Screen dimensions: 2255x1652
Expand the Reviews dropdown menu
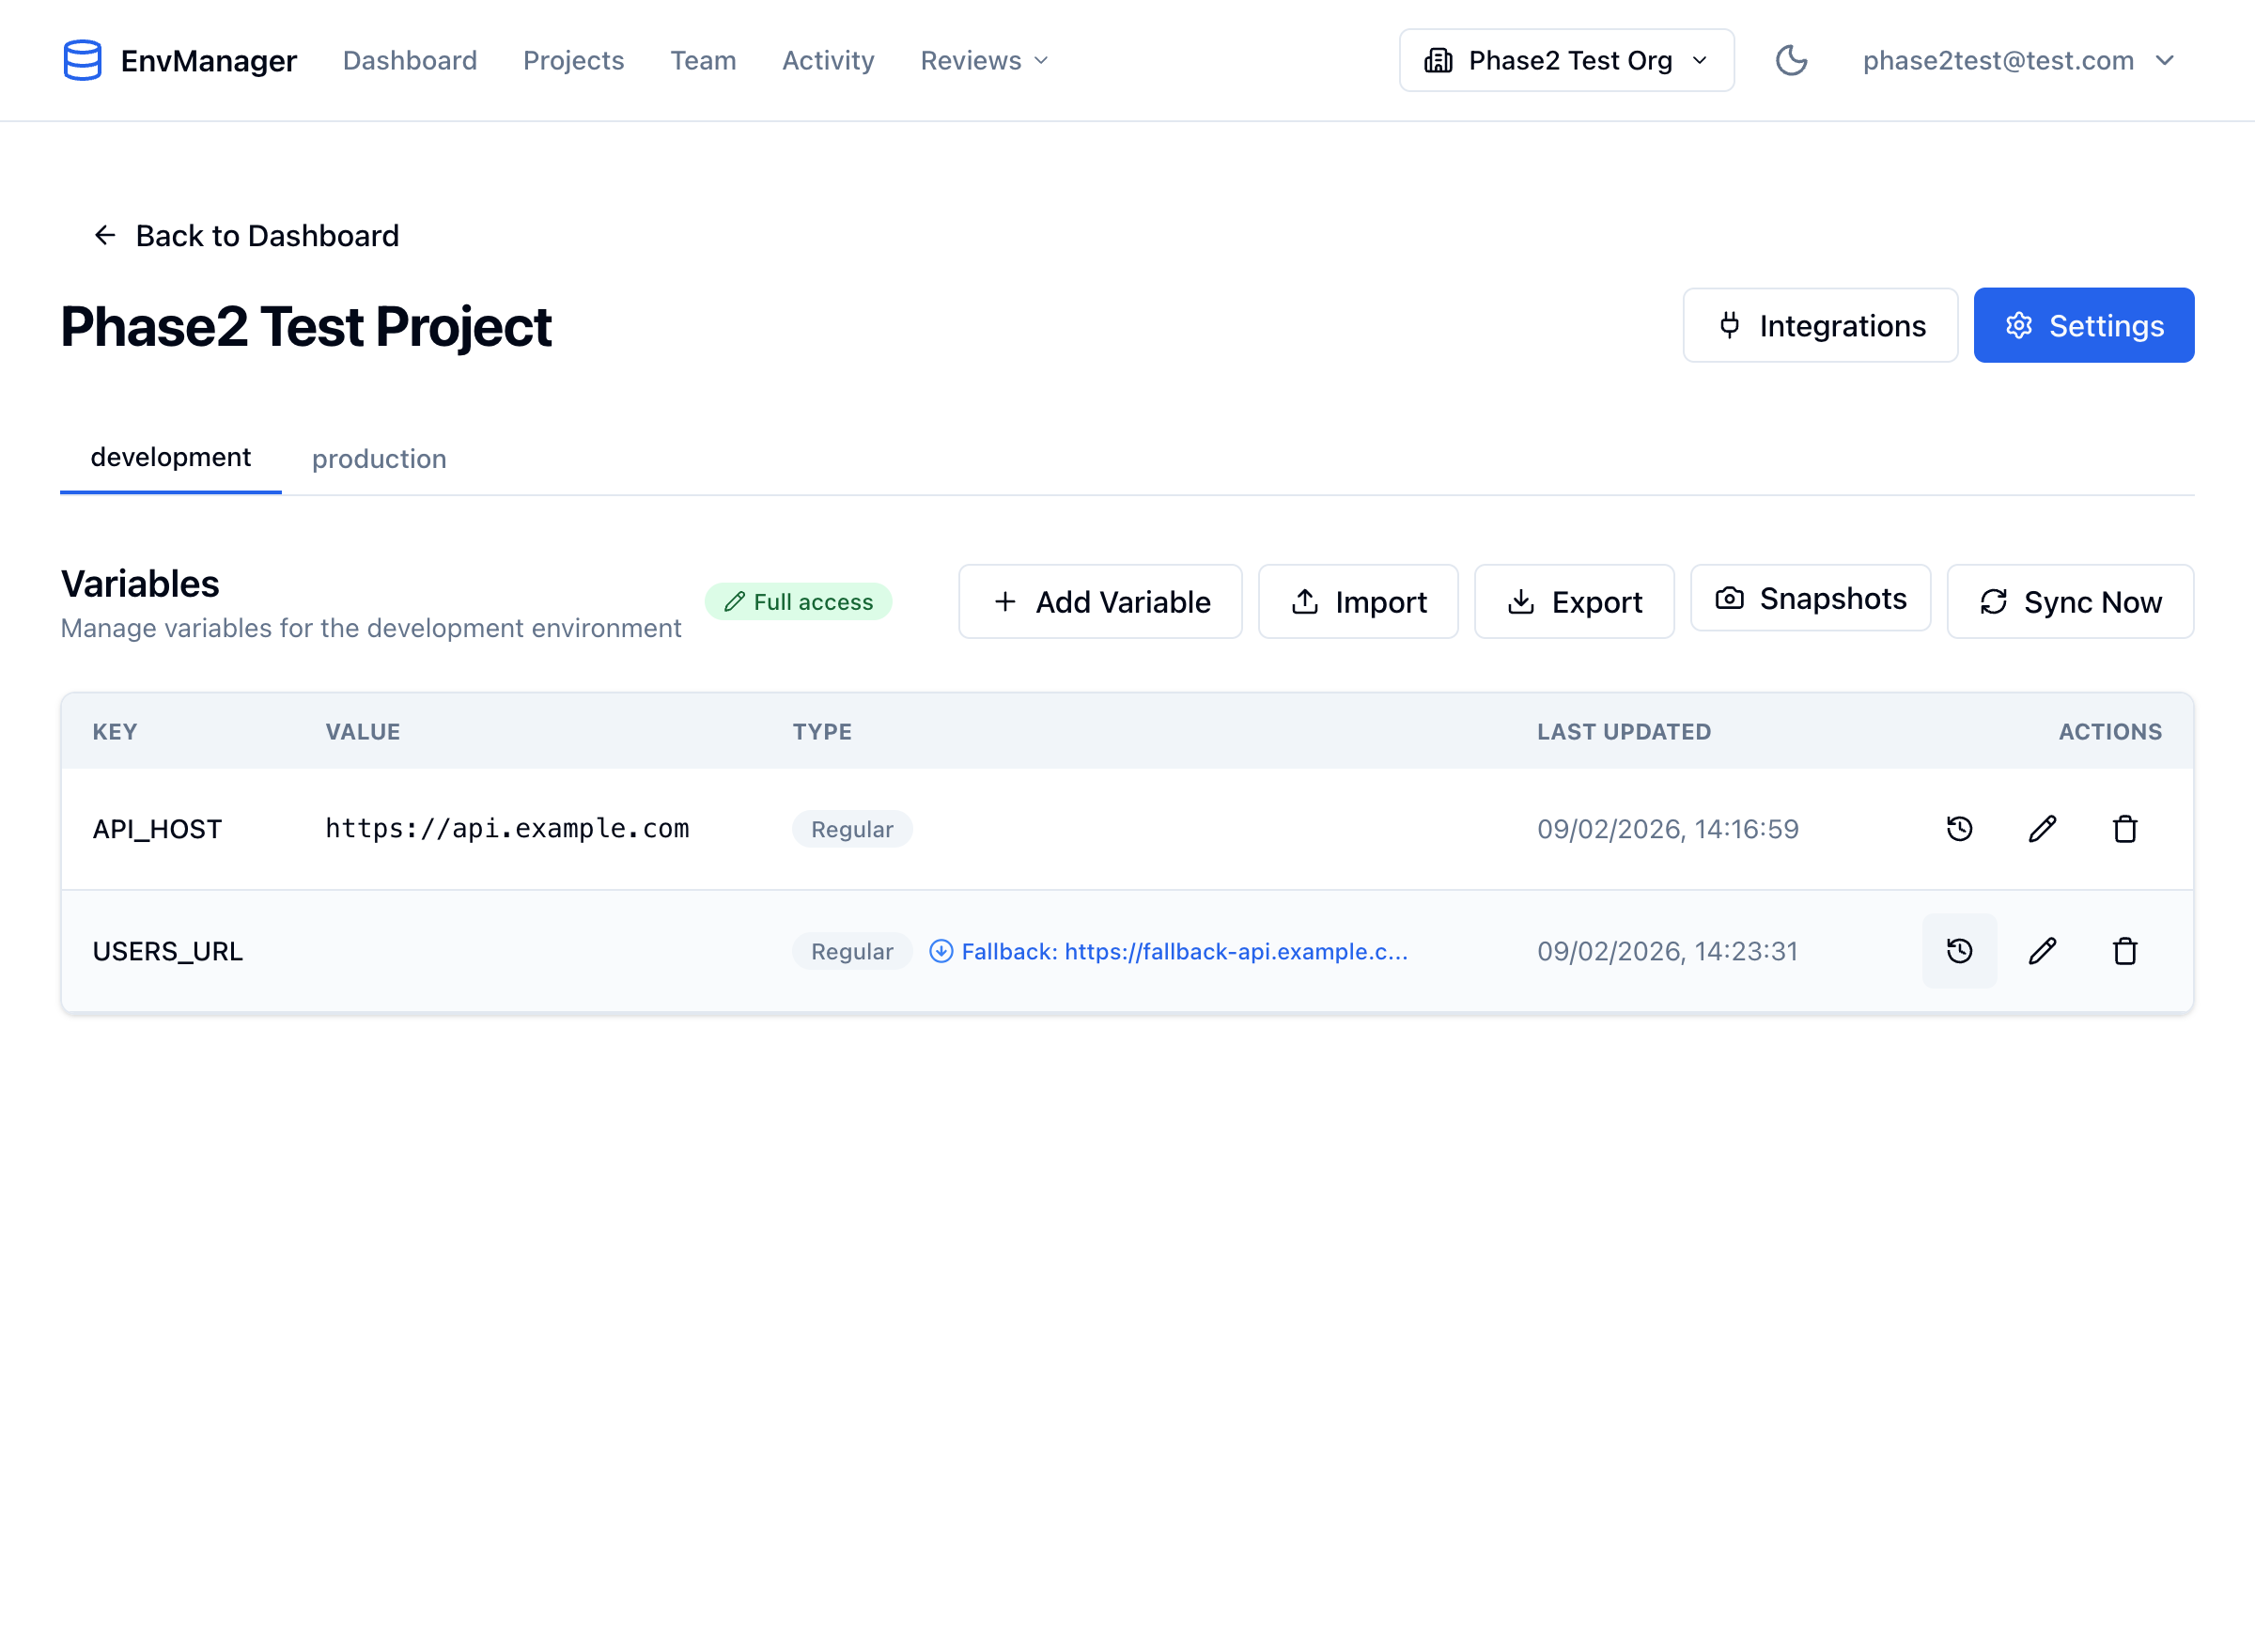coord(984,60)
